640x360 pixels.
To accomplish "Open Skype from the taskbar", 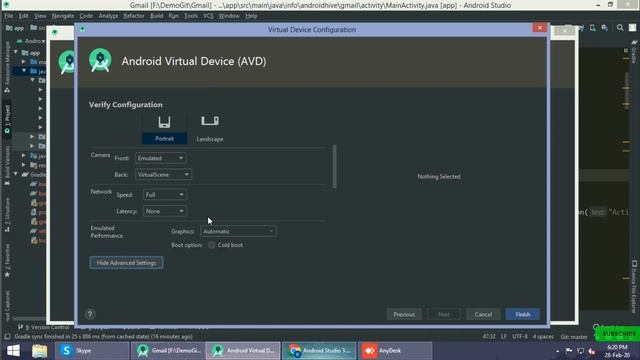I will (x=92, y=351).
